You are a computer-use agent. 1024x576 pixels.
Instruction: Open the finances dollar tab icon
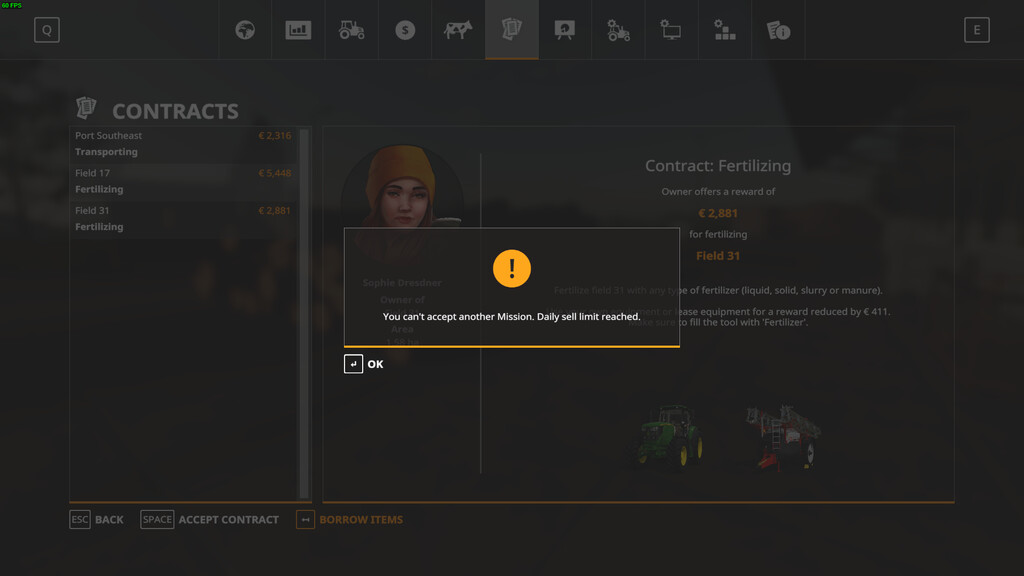[x=405, y=30]
